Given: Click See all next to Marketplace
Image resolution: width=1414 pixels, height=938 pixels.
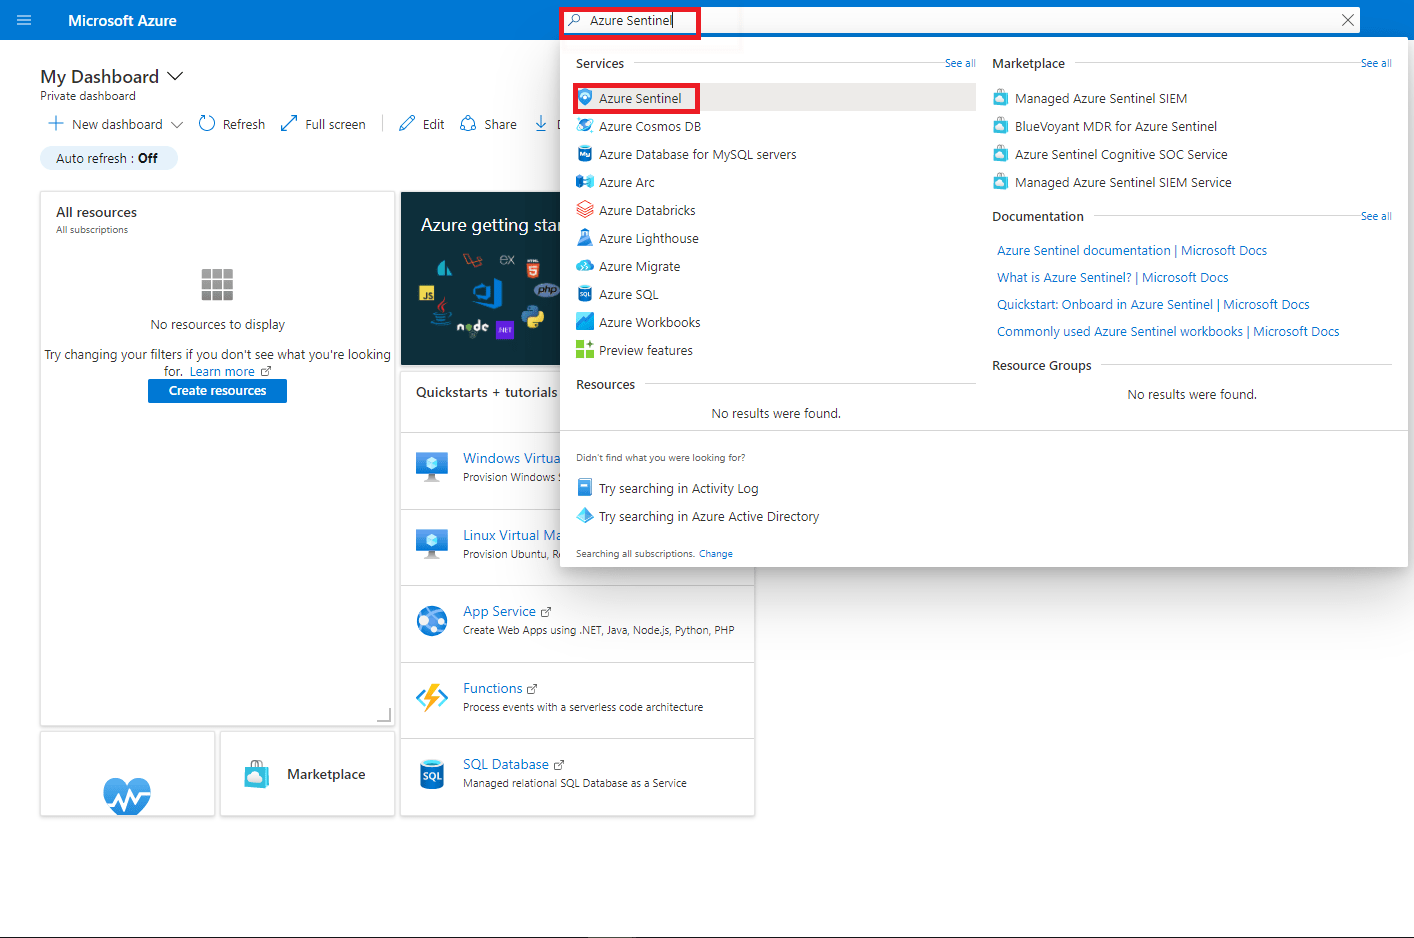Looking at the screenshot, I should click(1376, 62).
